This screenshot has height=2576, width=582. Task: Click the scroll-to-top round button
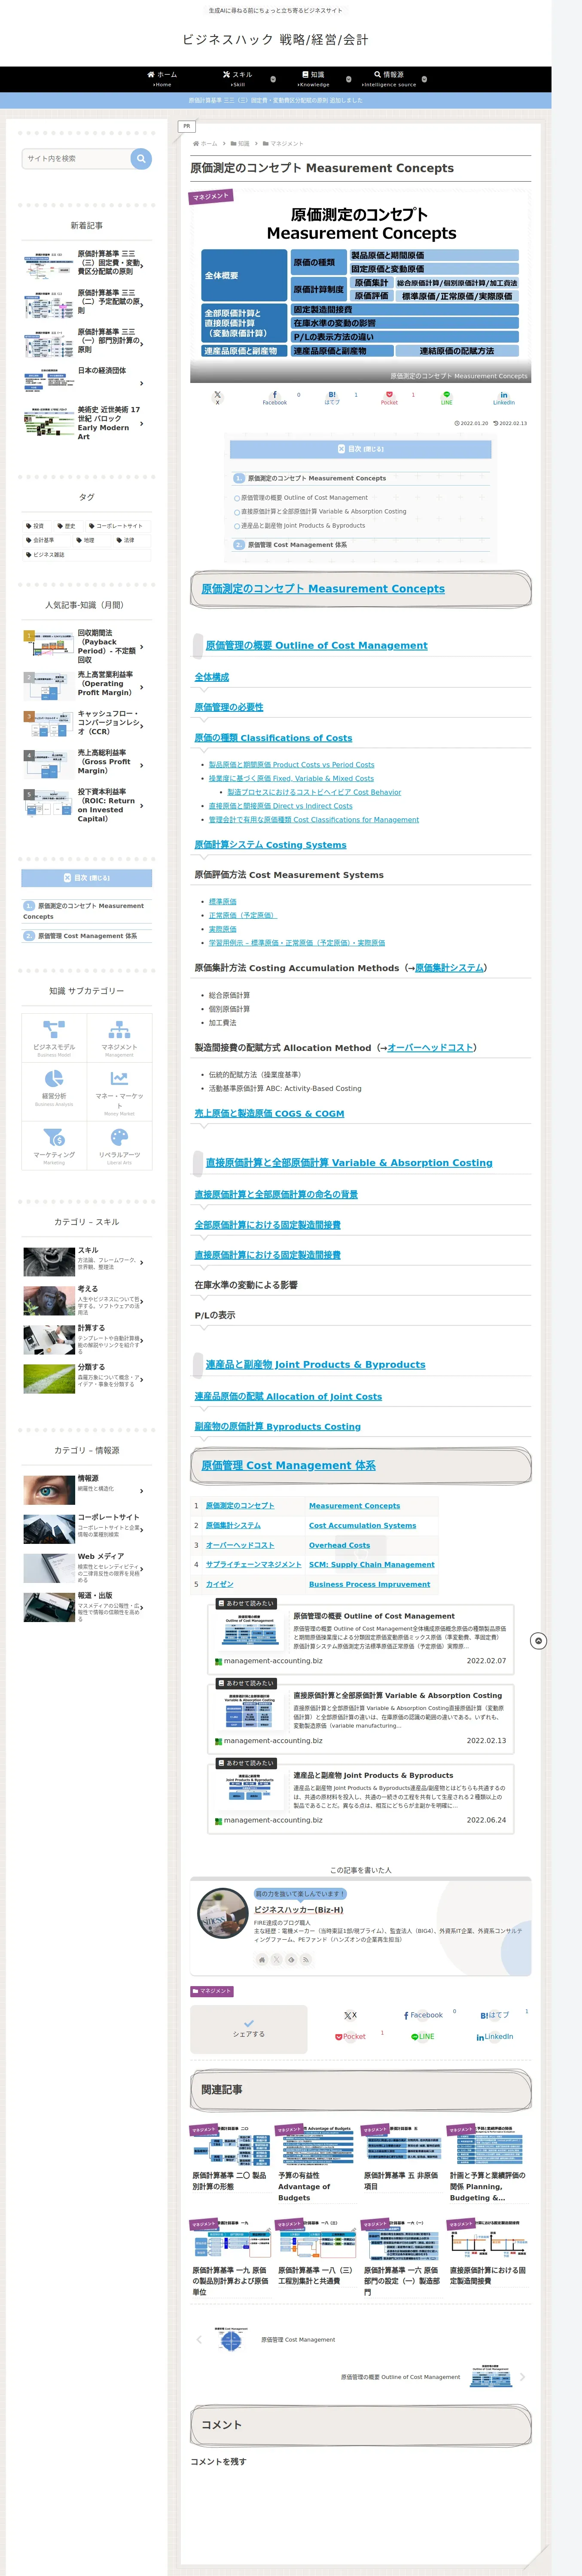point(538,1641)
